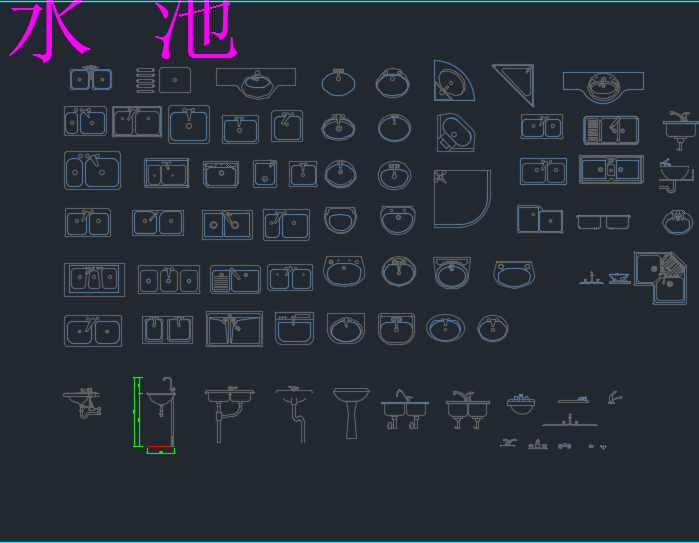
Task: Click the wide countertop basin at top right
Action: pos(603,87)
